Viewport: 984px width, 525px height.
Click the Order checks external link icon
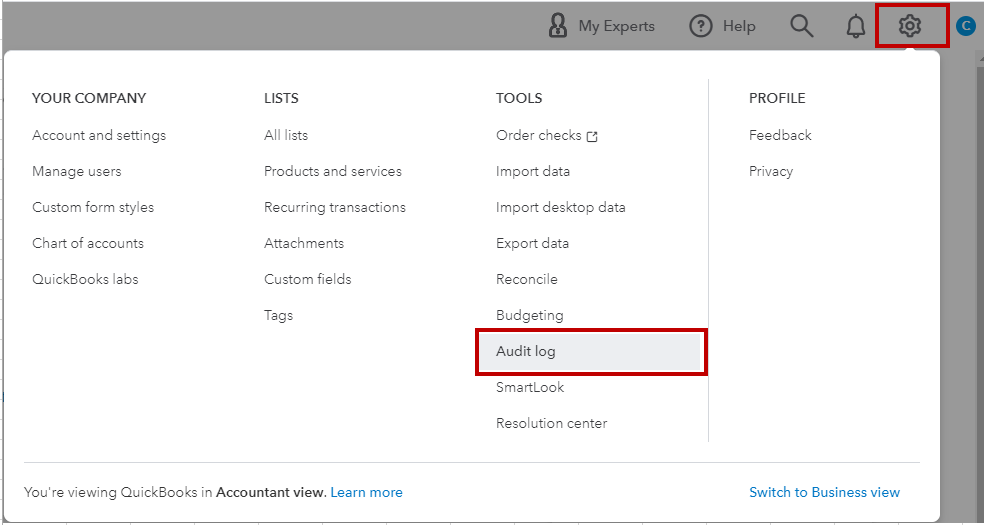tap(592, 136)
